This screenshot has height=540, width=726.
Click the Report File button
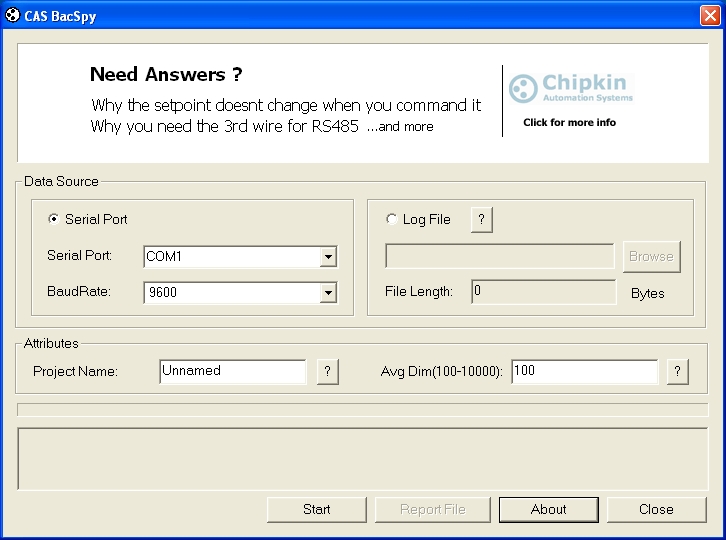(x=432, y=510)
